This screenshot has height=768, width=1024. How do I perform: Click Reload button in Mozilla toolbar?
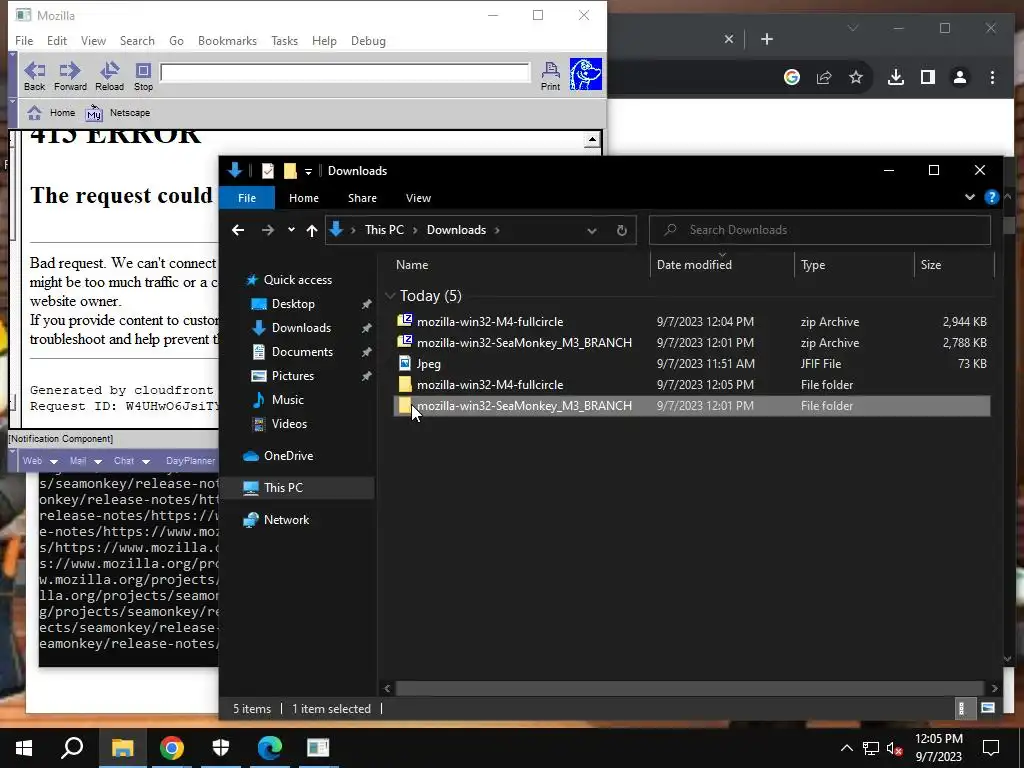coord(109,76)
